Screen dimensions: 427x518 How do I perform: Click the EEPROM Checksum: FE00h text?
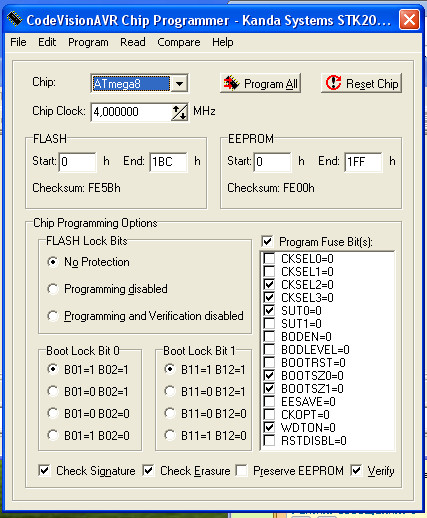tap(271, 188)
